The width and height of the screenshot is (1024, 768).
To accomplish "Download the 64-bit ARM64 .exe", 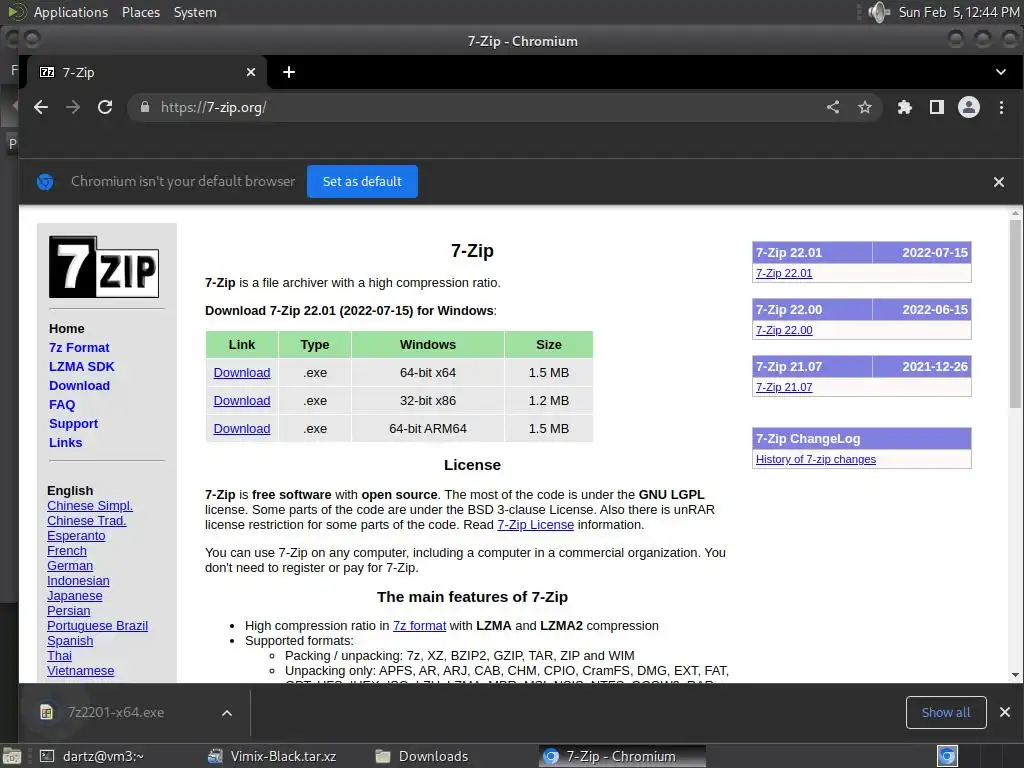I will pos(242,428).
